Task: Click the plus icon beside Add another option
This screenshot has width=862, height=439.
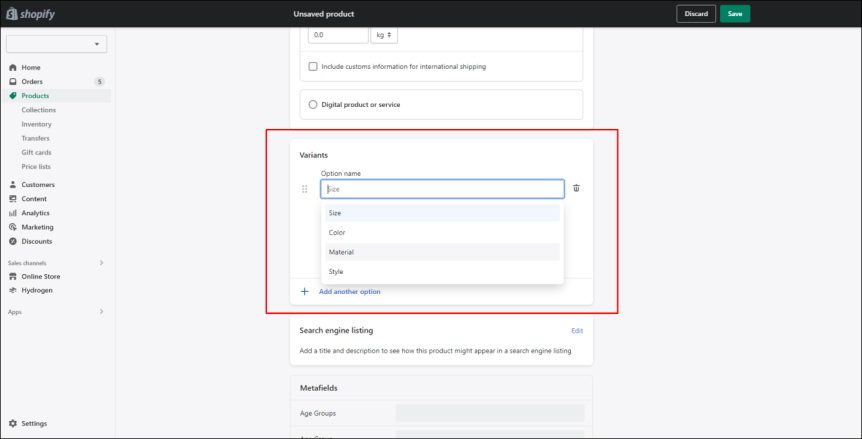Action: [x=305, y=292]
